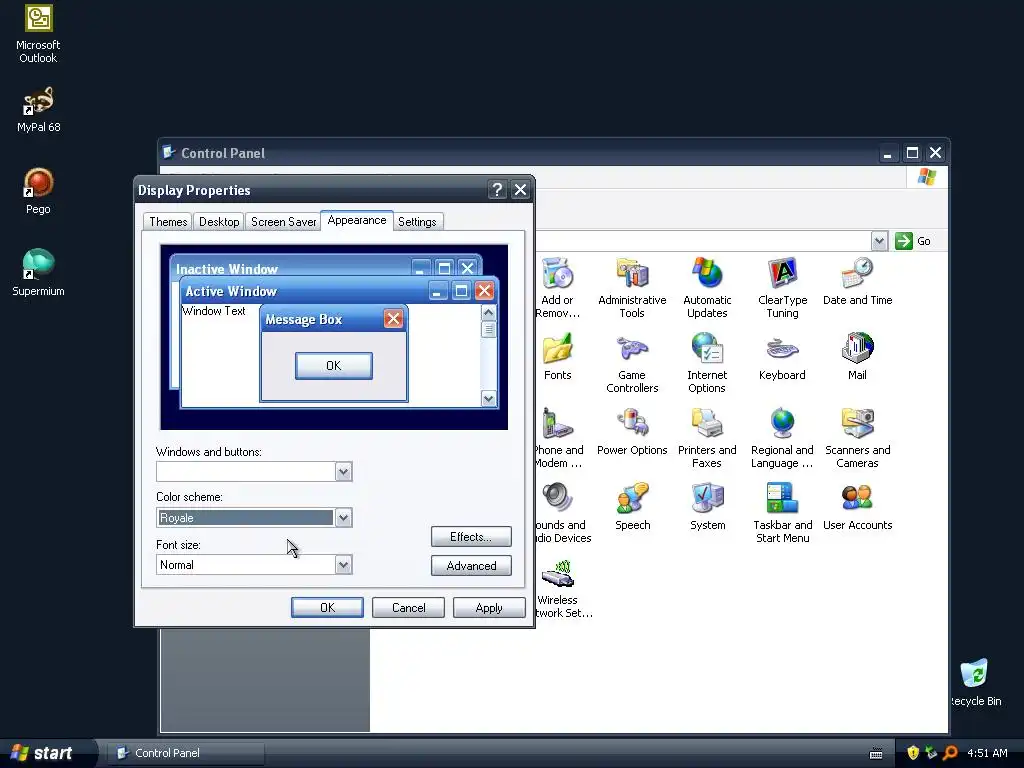Switch to the Screen Saver tab

283,221
